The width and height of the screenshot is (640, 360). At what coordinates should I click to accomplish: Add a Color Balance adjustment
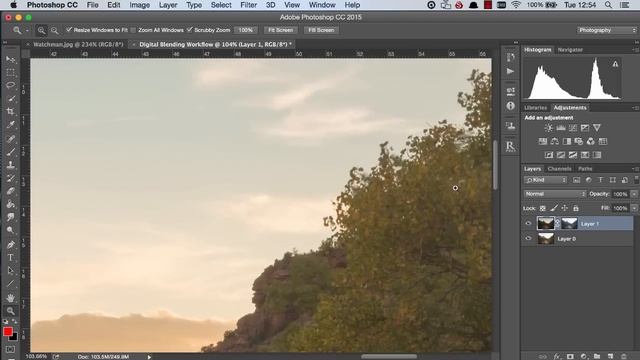point(554,141)
